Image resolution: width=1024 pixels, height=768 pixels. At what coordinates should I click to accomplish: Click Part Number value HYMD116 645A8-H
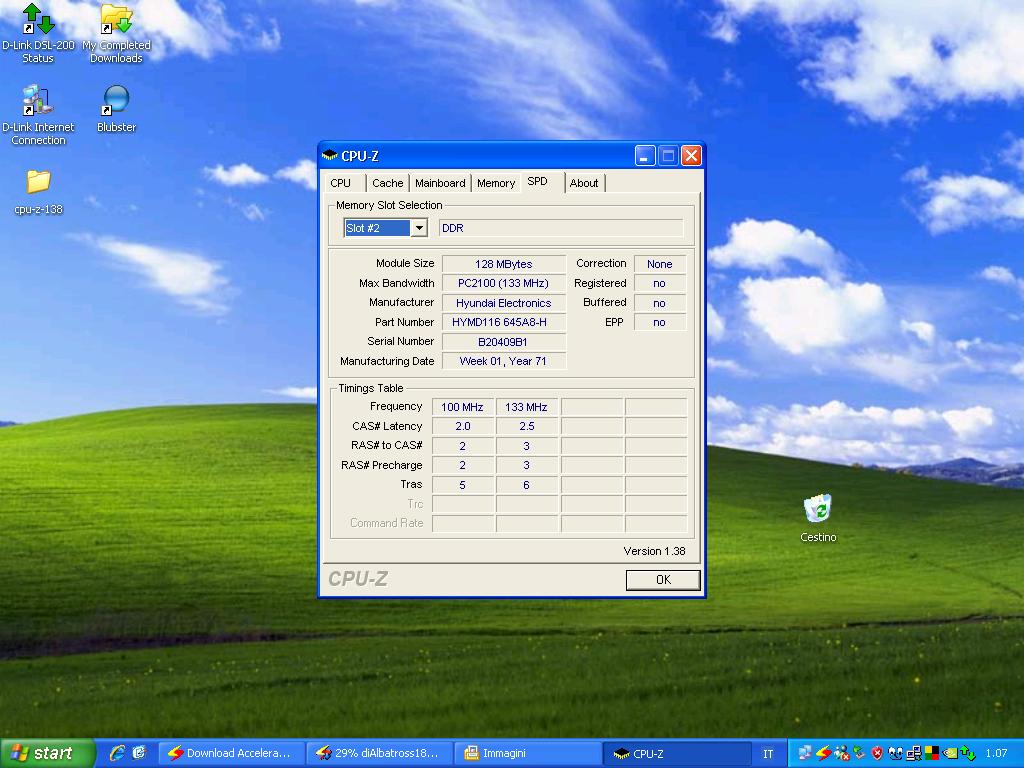coord(504,322)
